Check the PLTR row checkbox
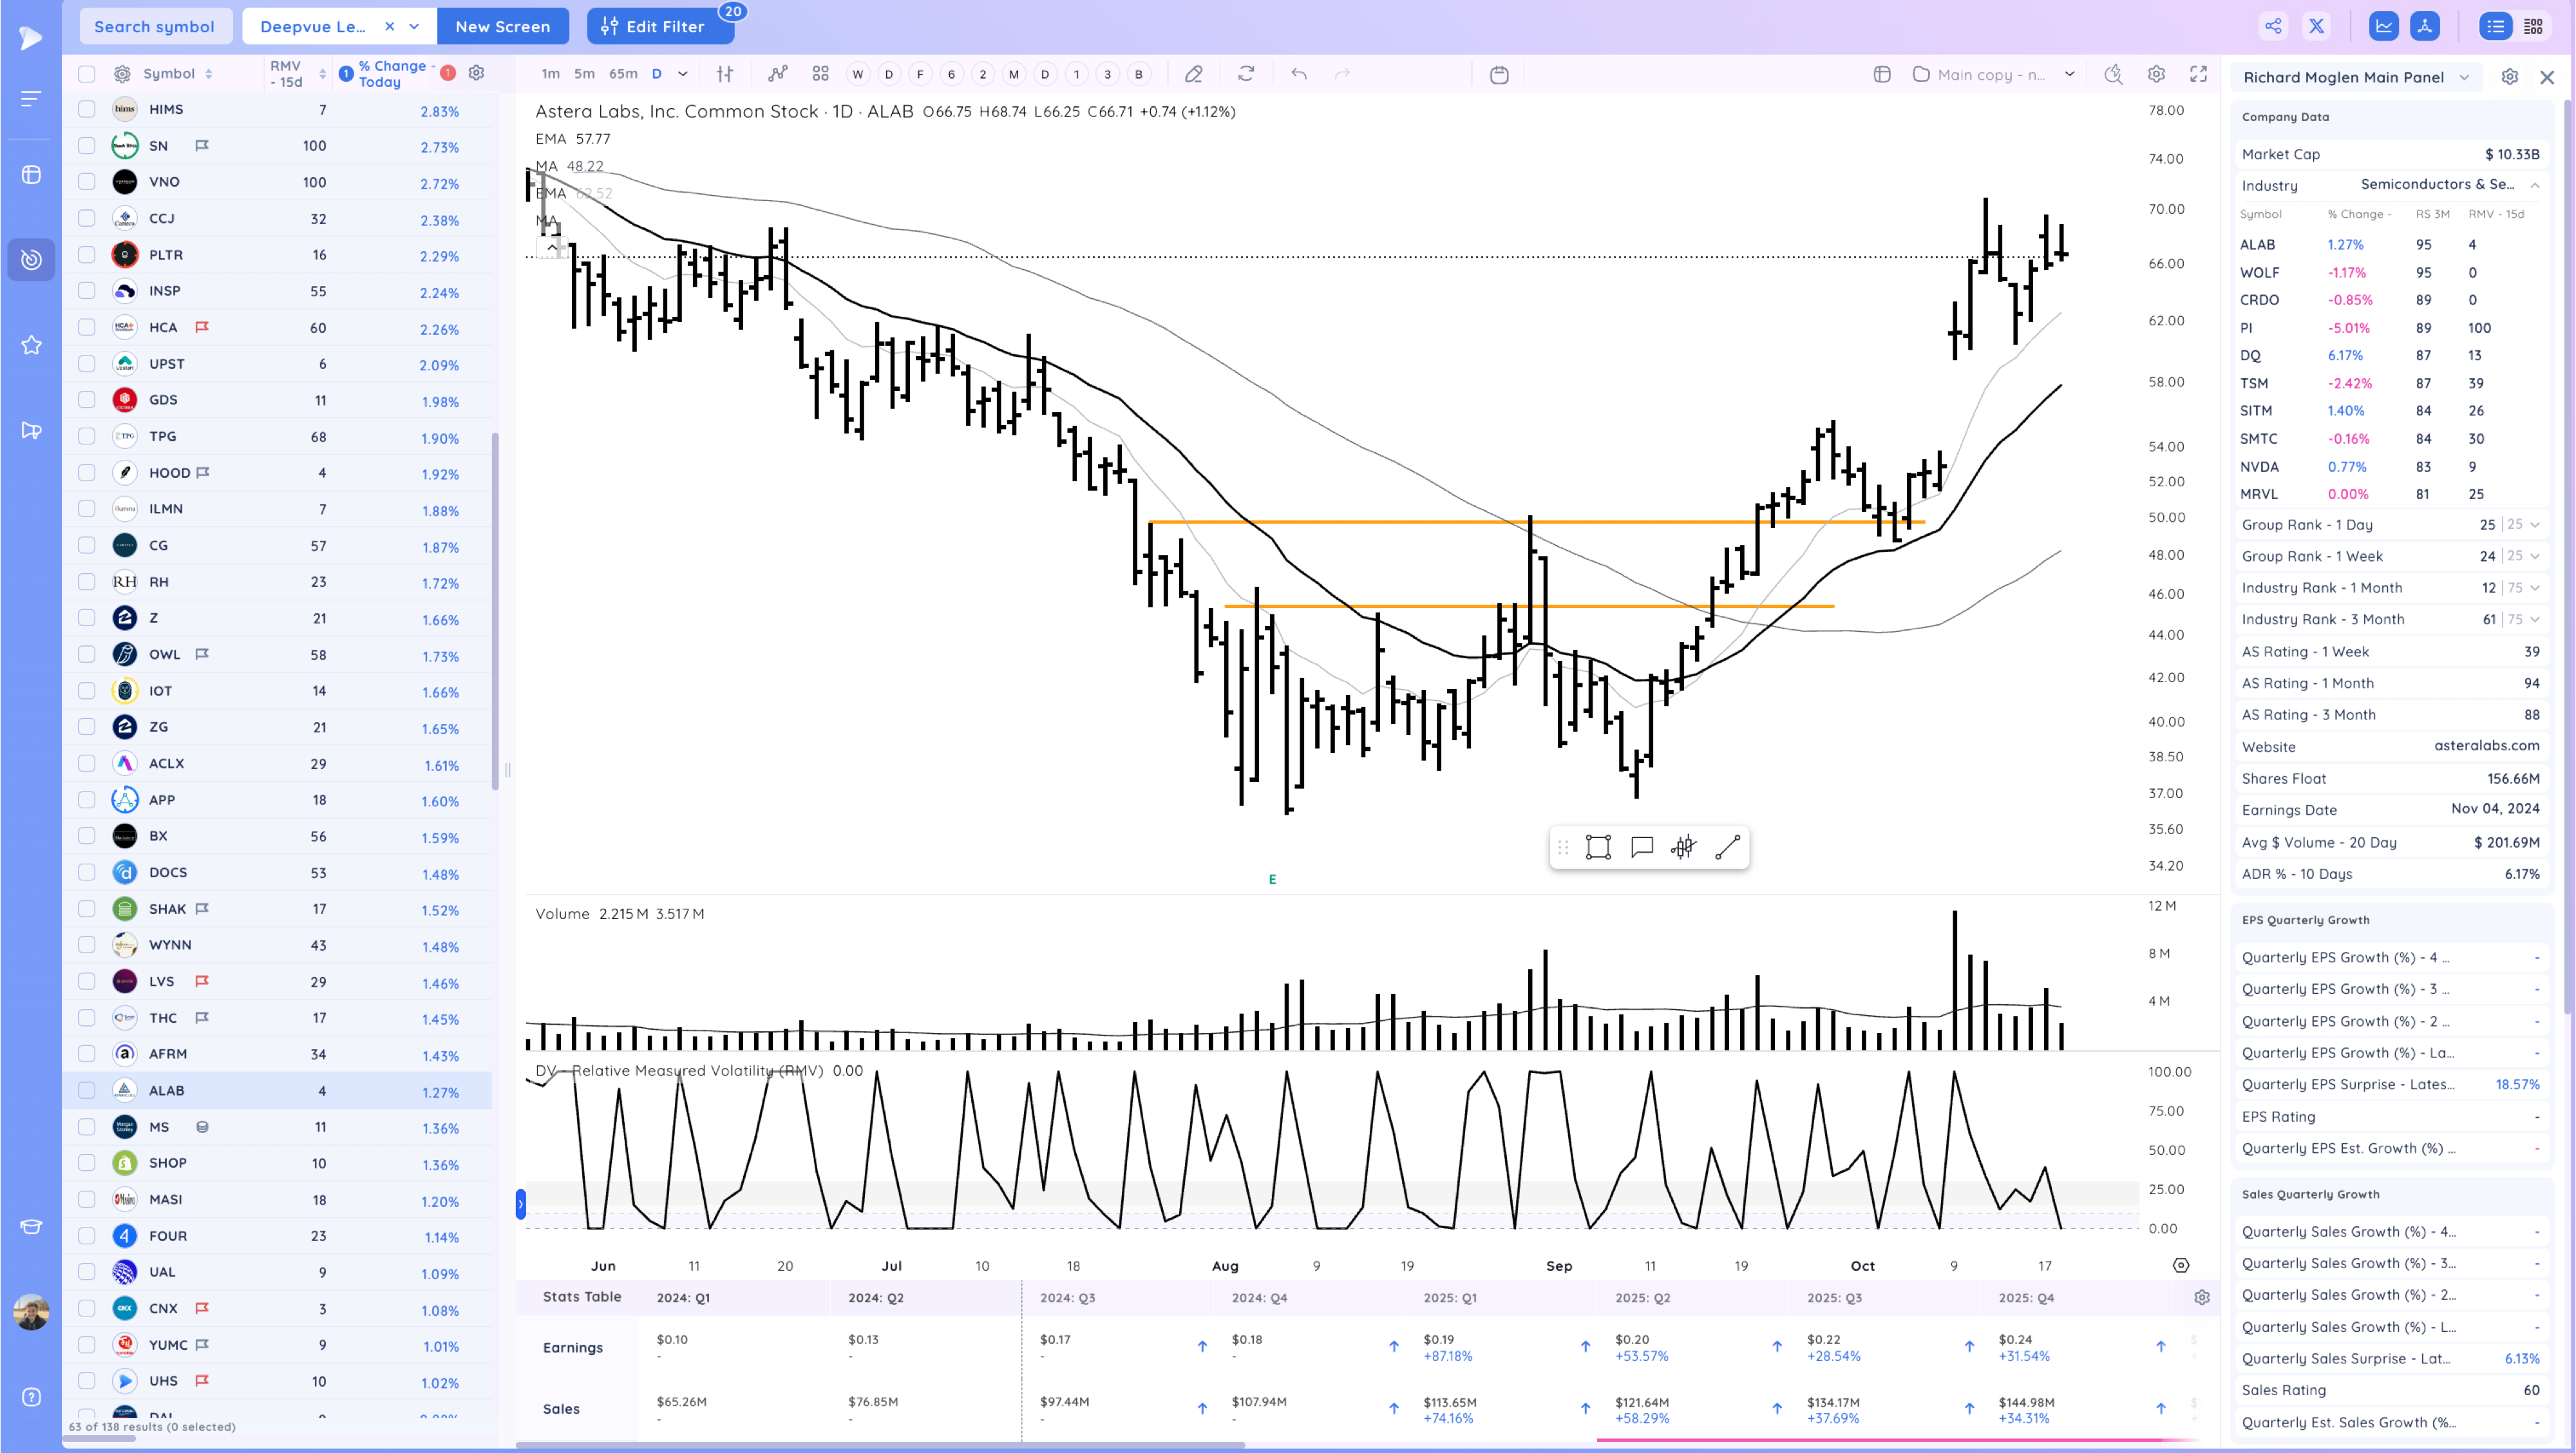2576x1453 pixels. (x=87, y=255)
